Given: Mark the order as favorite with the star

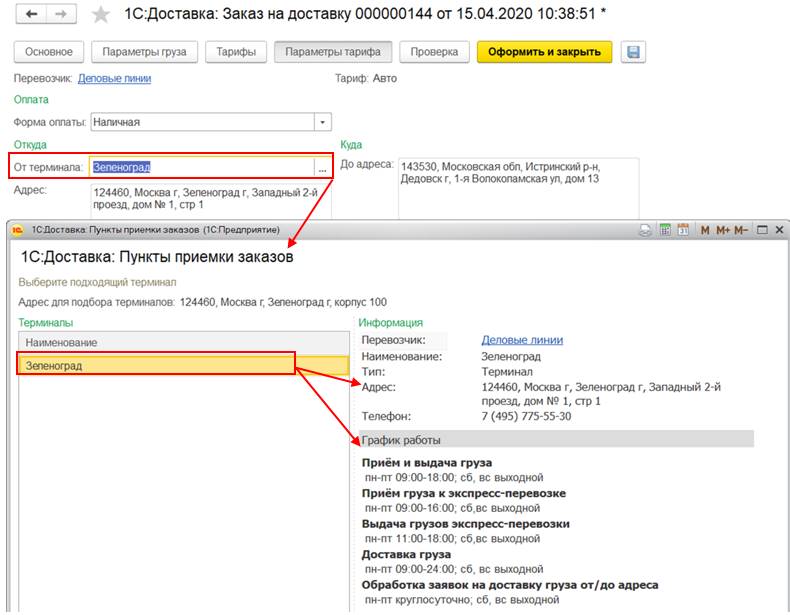Looking at the screenshot, I should 101,14.
